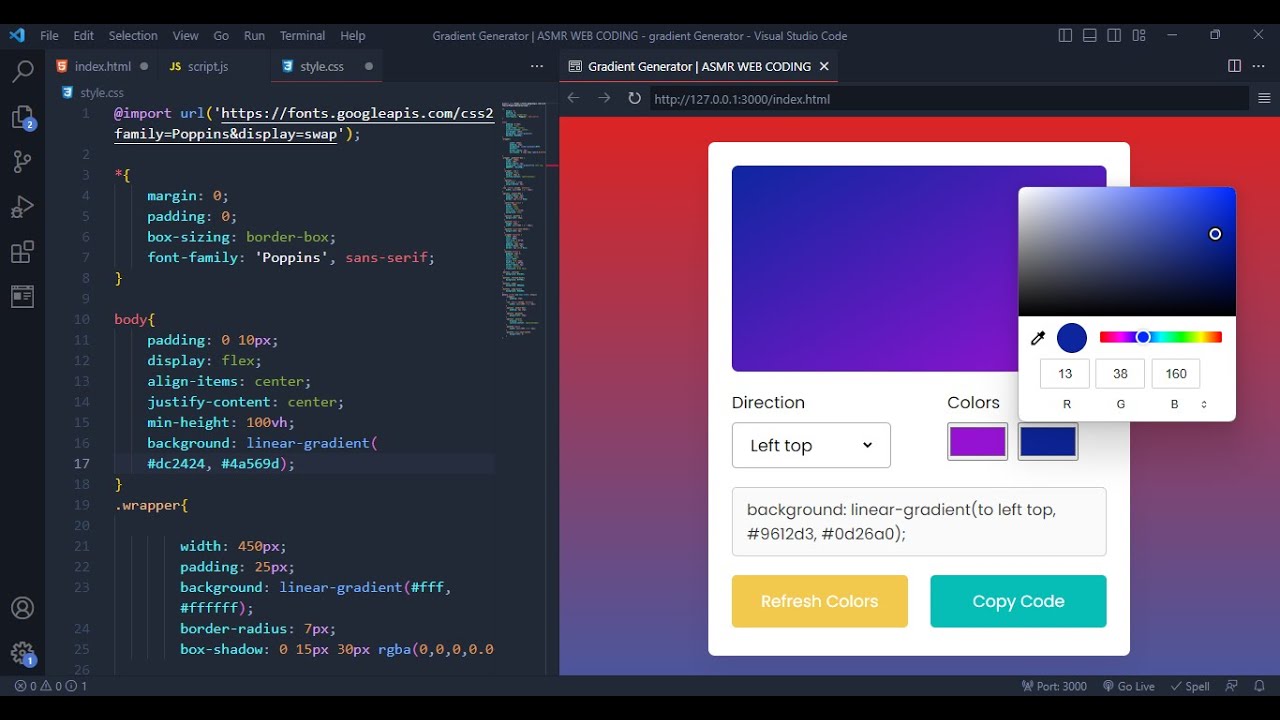Image resolution: width=1280 pixels, height=720 pixels.
Task: Click the Copy Code button
Action: point(1018,601)
